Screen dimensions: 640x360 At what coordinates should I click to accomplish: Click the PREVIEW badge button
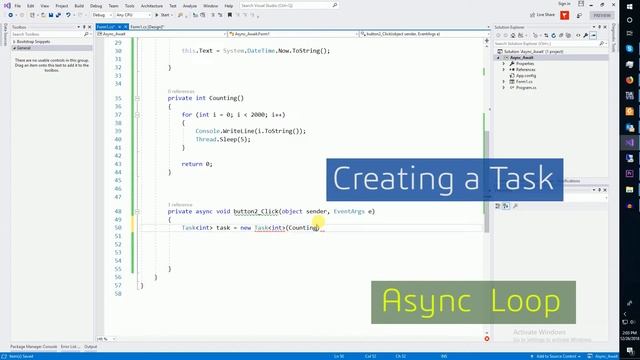(602, 15)
